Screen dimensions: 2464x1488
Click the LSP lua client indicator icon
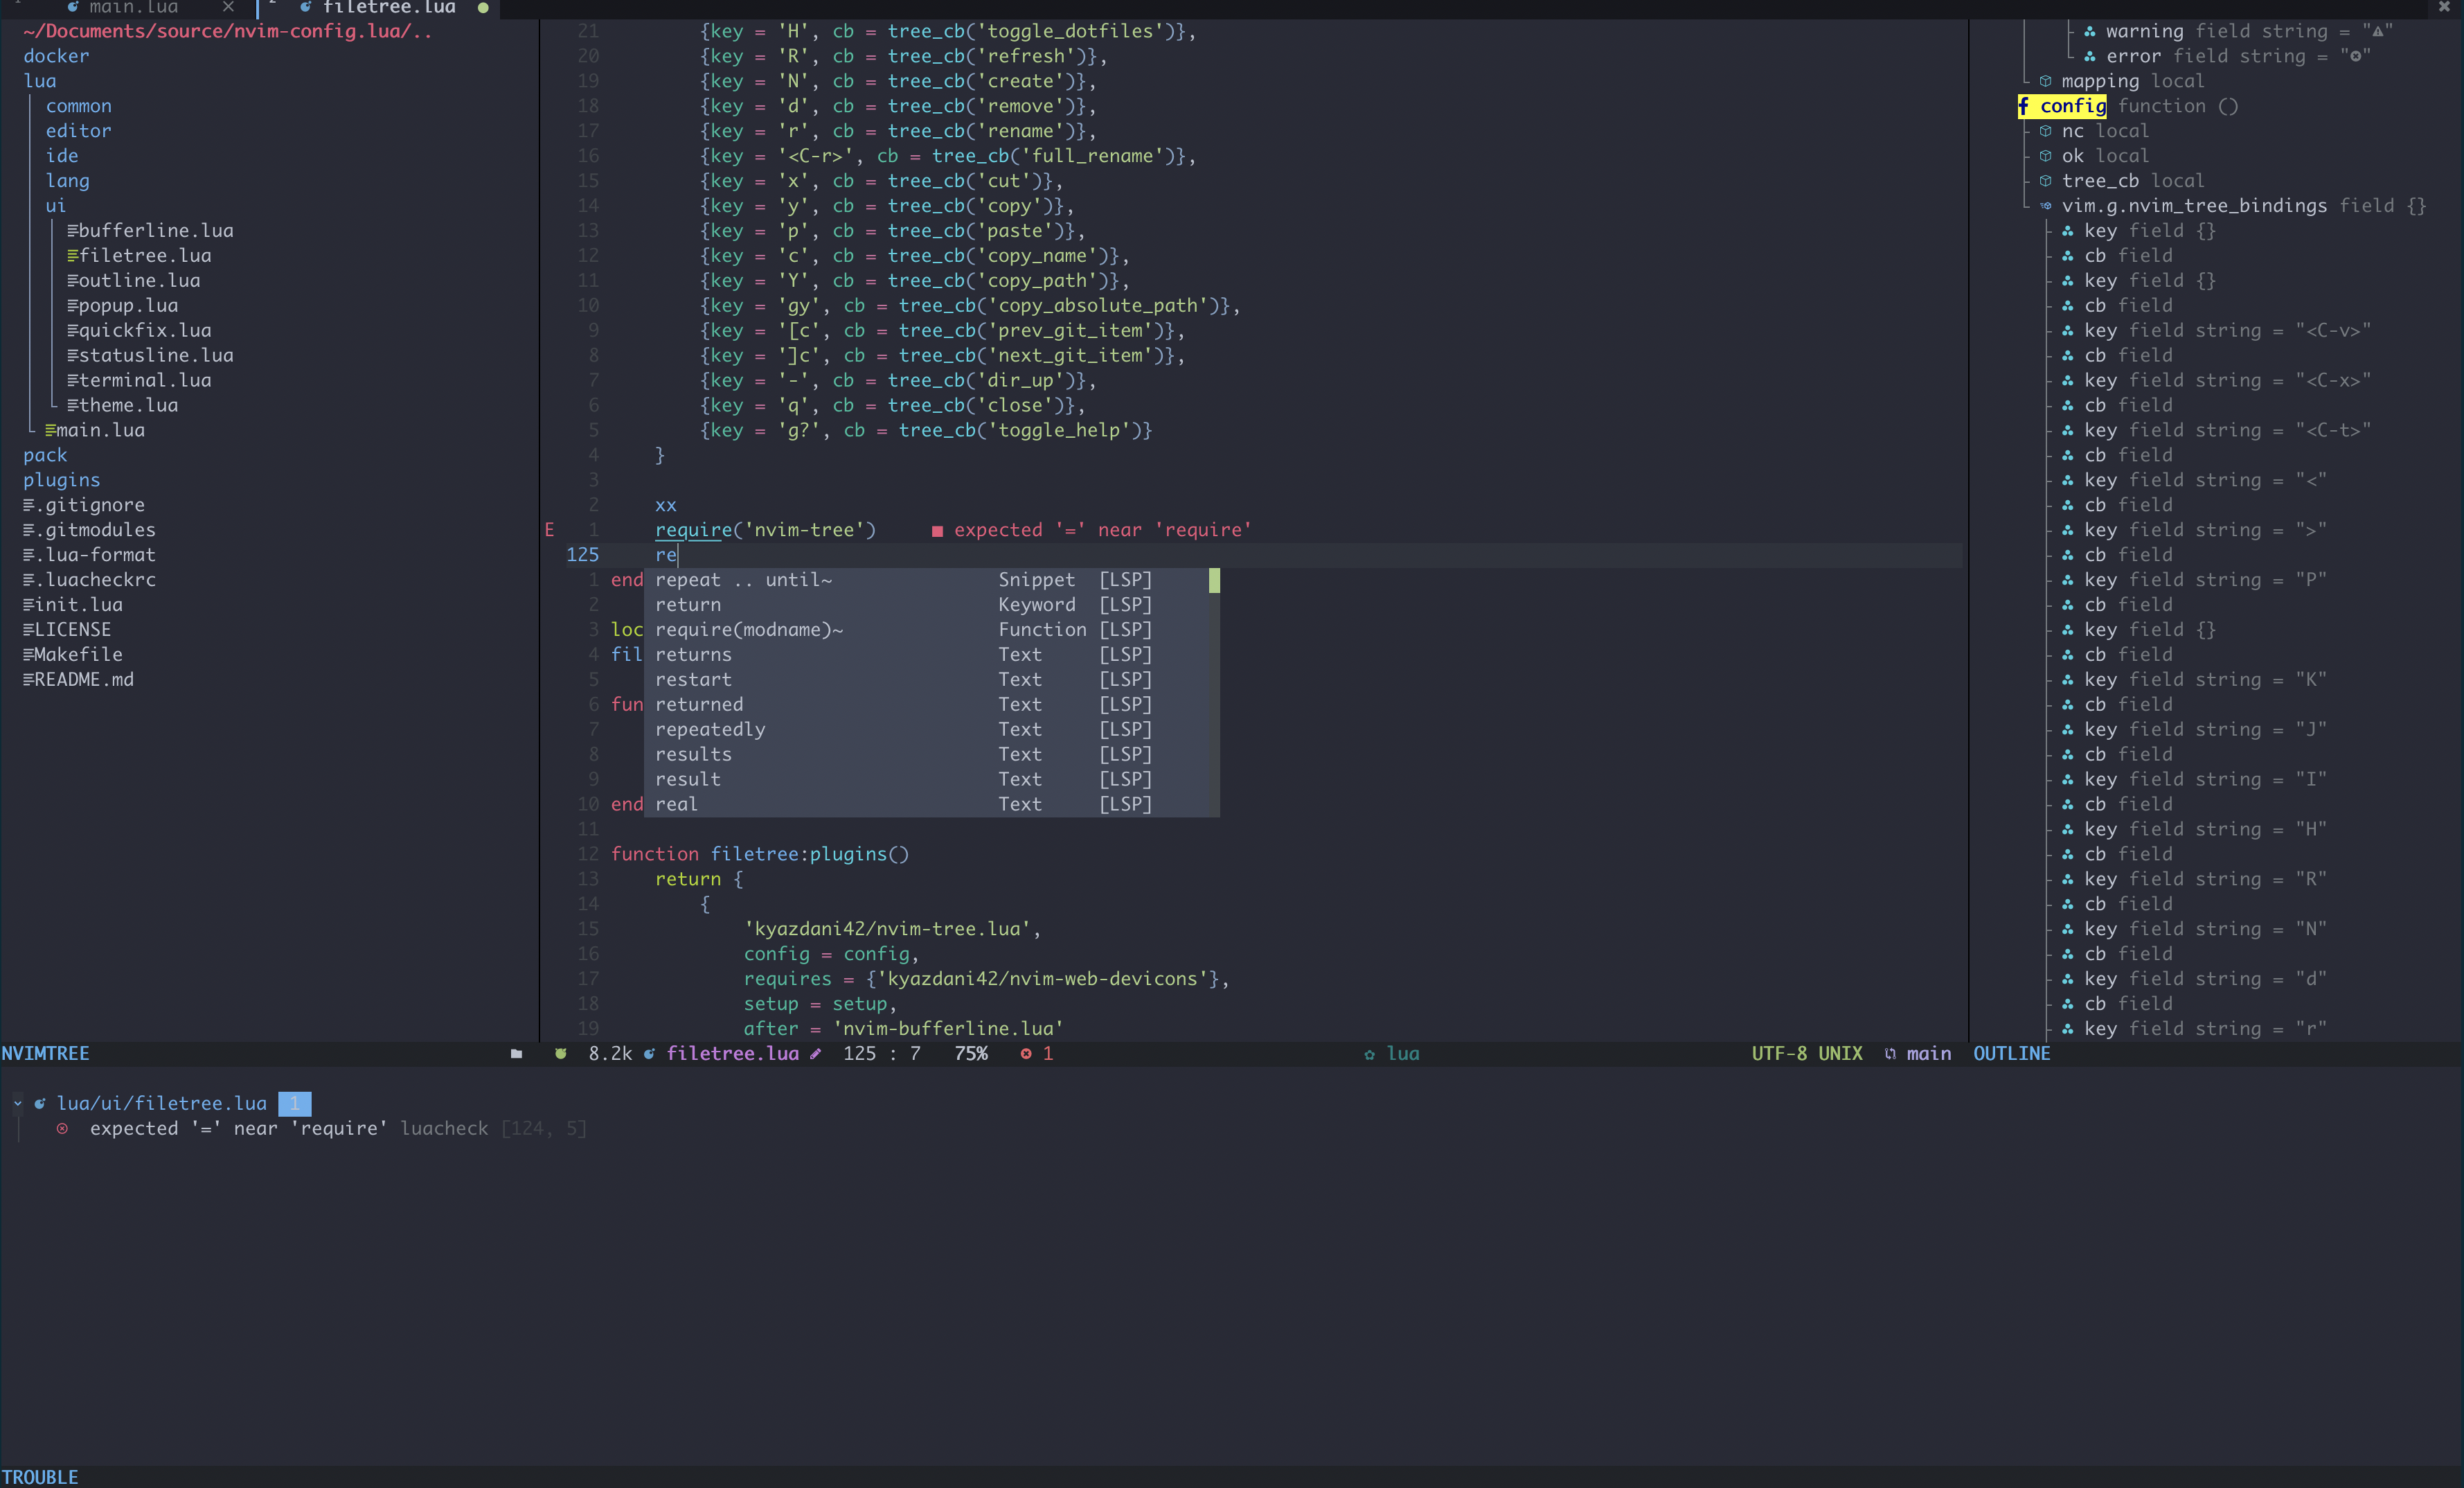pyautogui.click(x=1370, y=1054)
